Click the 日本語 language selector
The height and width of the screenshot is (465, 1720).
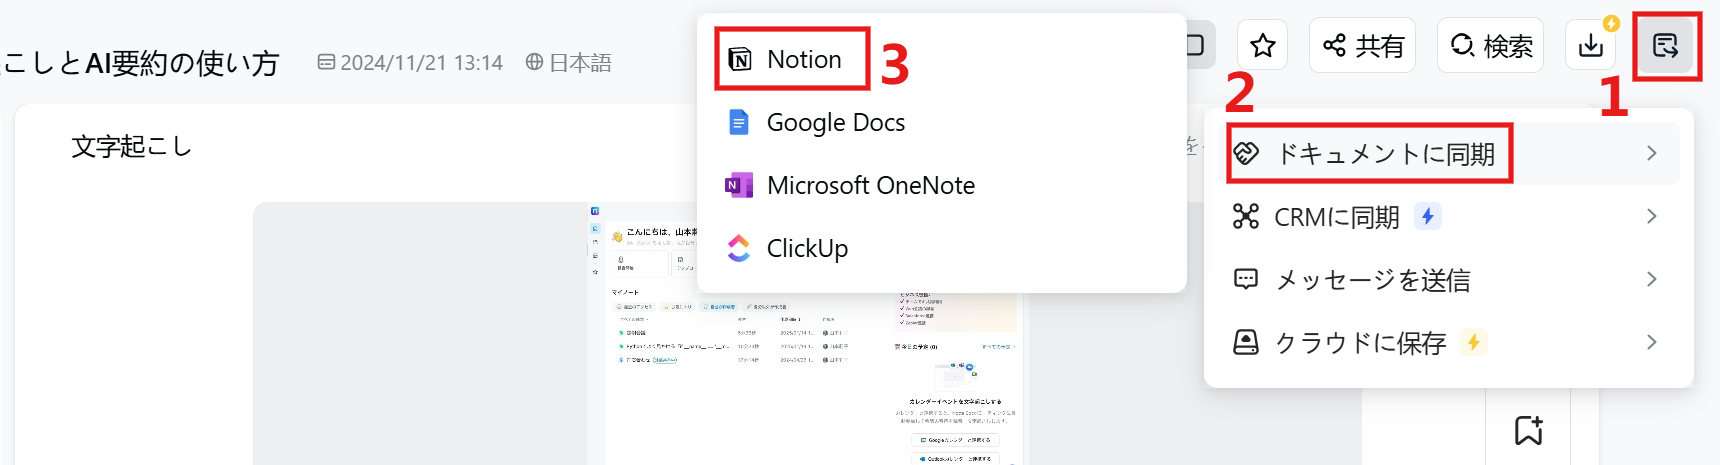click(568, 62)
